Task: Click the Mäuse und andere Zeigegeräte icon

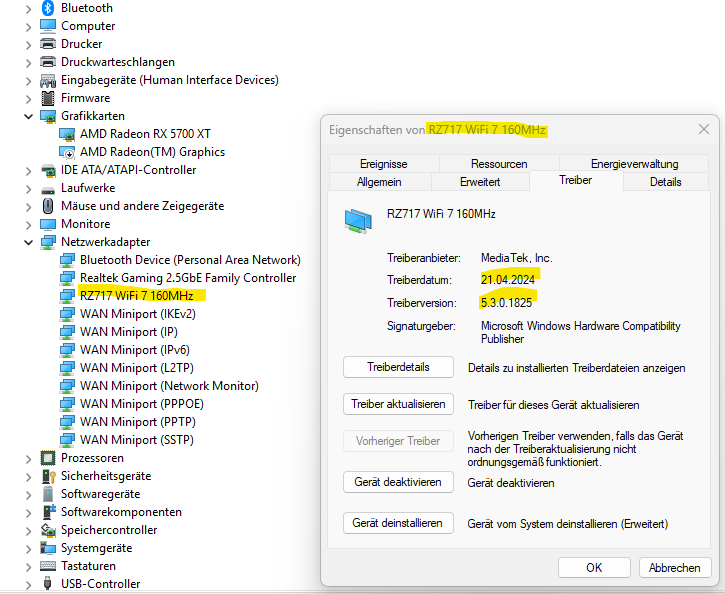Action: click(48, 206)
